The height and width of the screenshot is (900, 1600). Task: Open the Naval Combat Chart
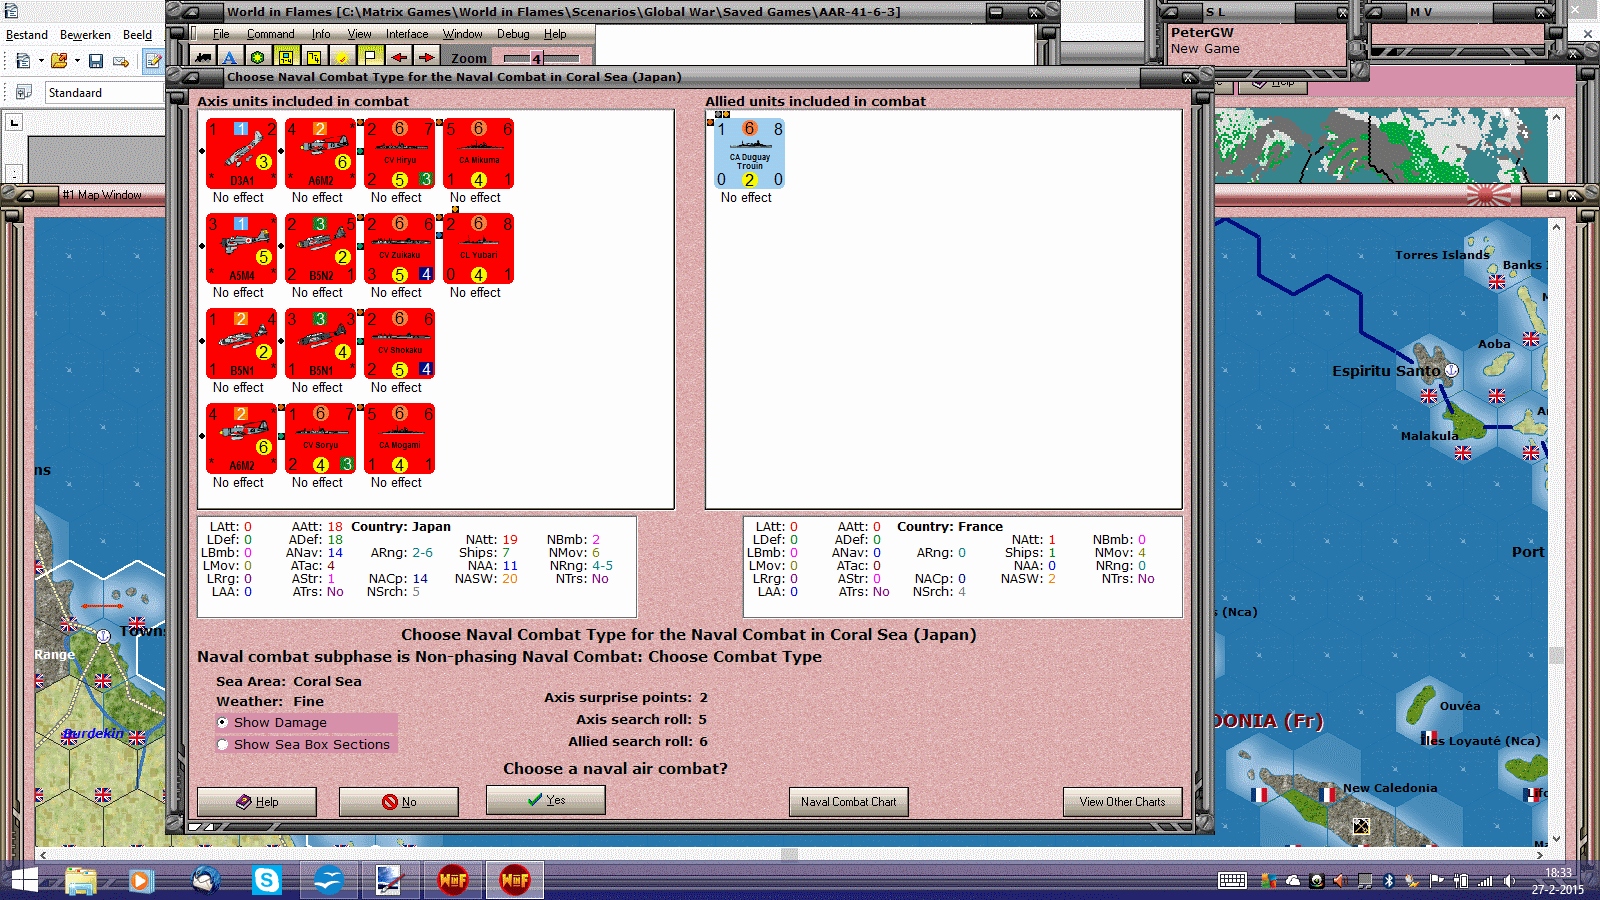[849, 802]
